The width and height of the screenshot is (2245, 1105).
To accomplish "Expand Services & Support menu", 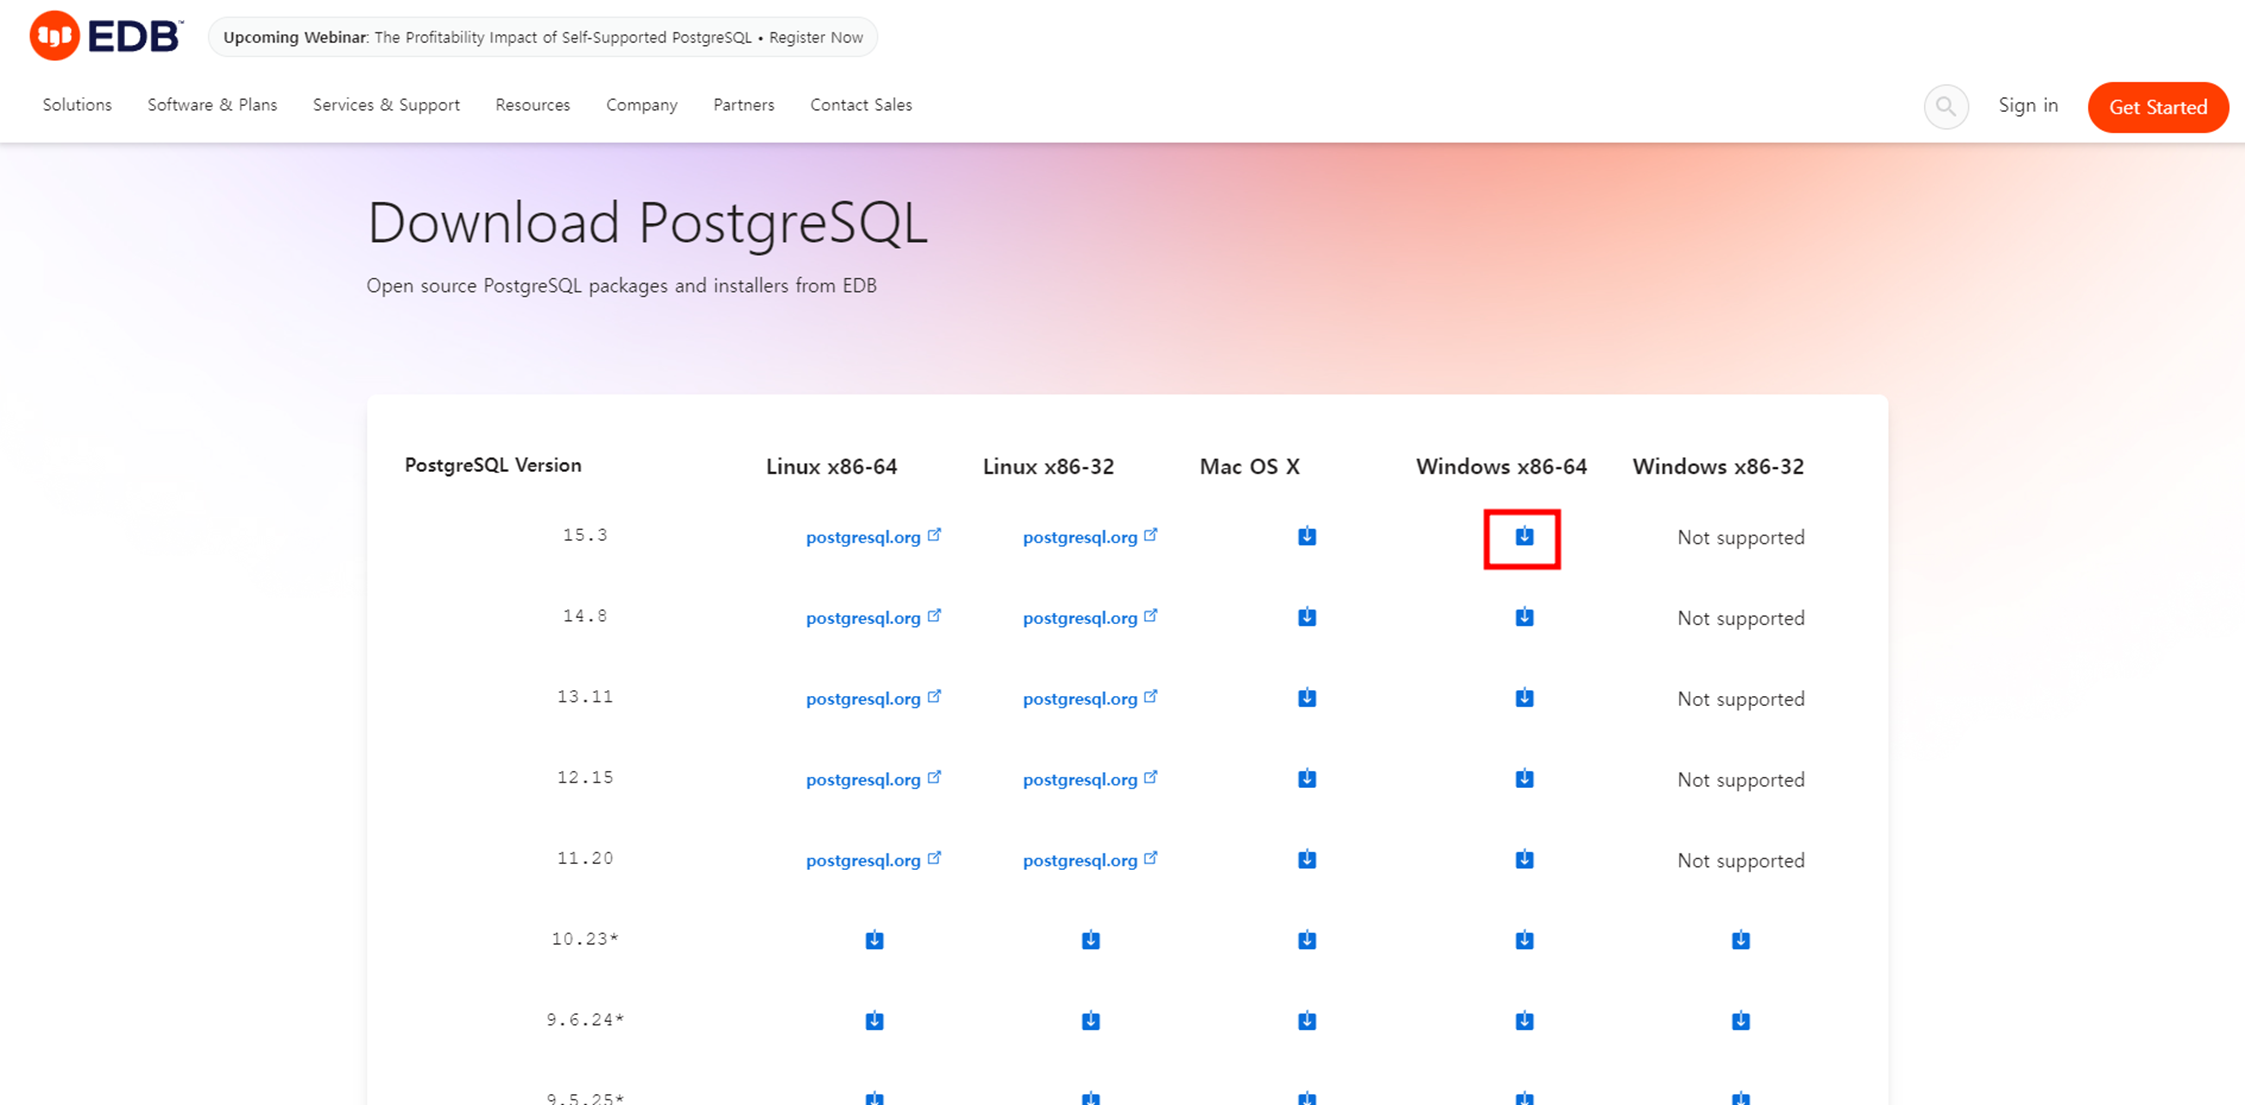I will (x=386, y=105).
